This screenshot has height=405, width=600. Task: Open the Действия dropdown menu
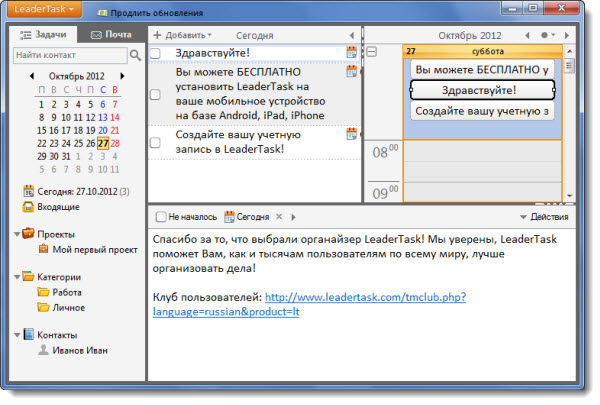545,216
